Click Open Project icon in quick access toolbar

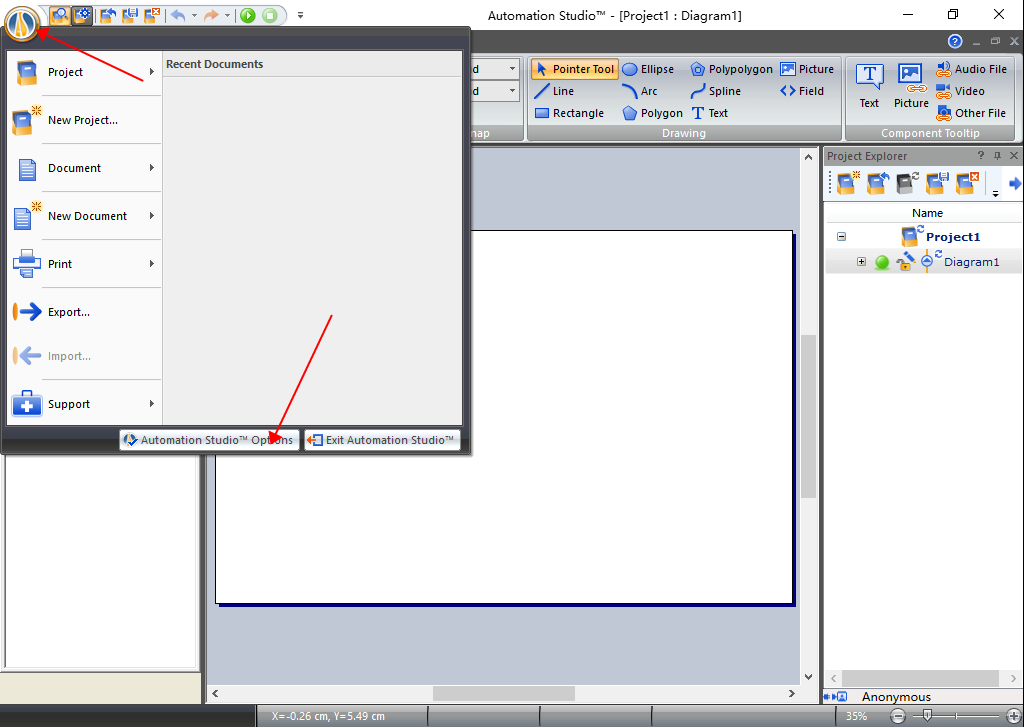[x=108, y=15]
